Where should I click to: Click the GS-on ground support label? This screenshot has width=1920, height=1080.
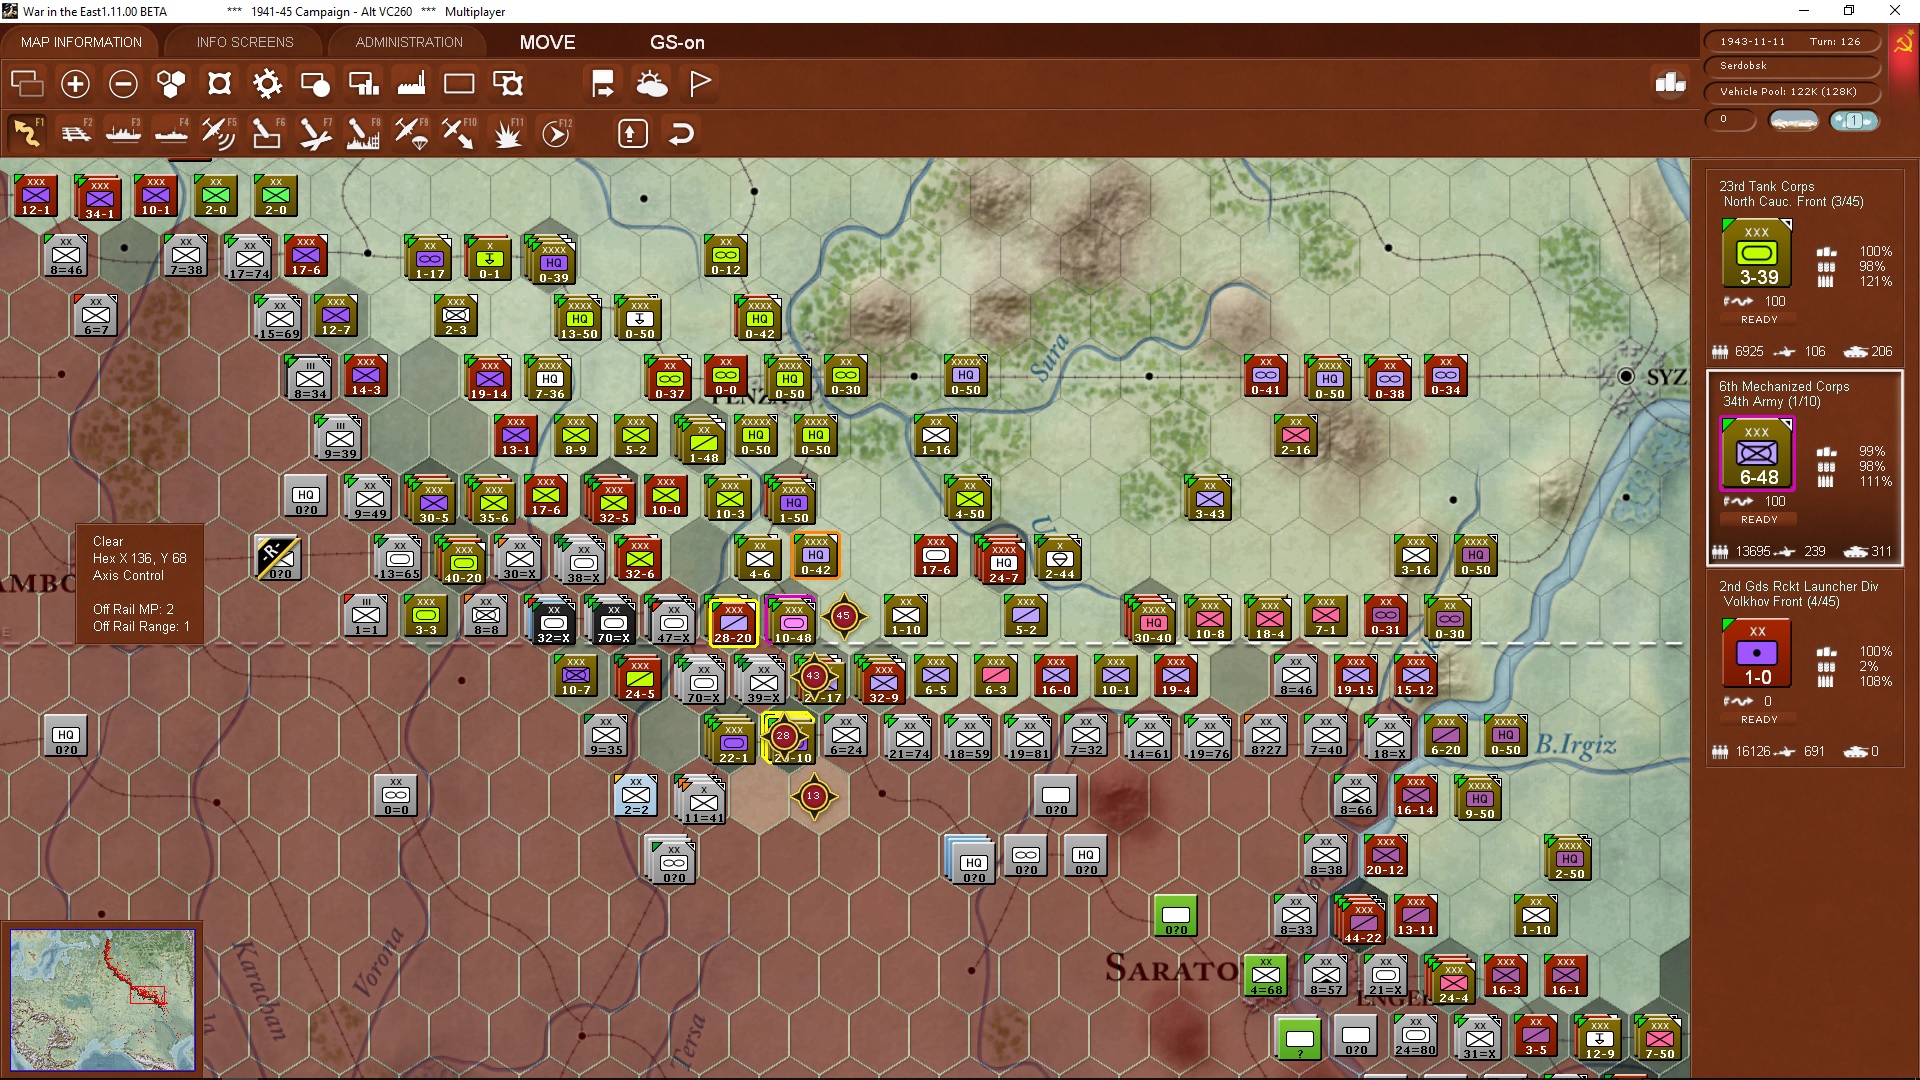tap(677, 42)
